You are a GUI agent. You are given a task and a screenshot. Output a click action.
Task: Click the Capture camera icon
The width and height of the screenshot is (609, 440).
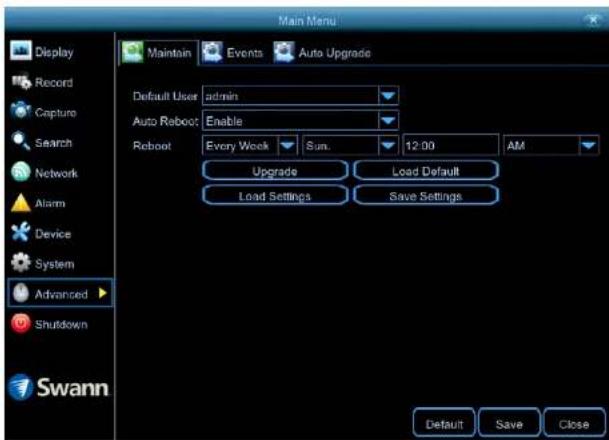pyautogui.click(x=21, y=111)
